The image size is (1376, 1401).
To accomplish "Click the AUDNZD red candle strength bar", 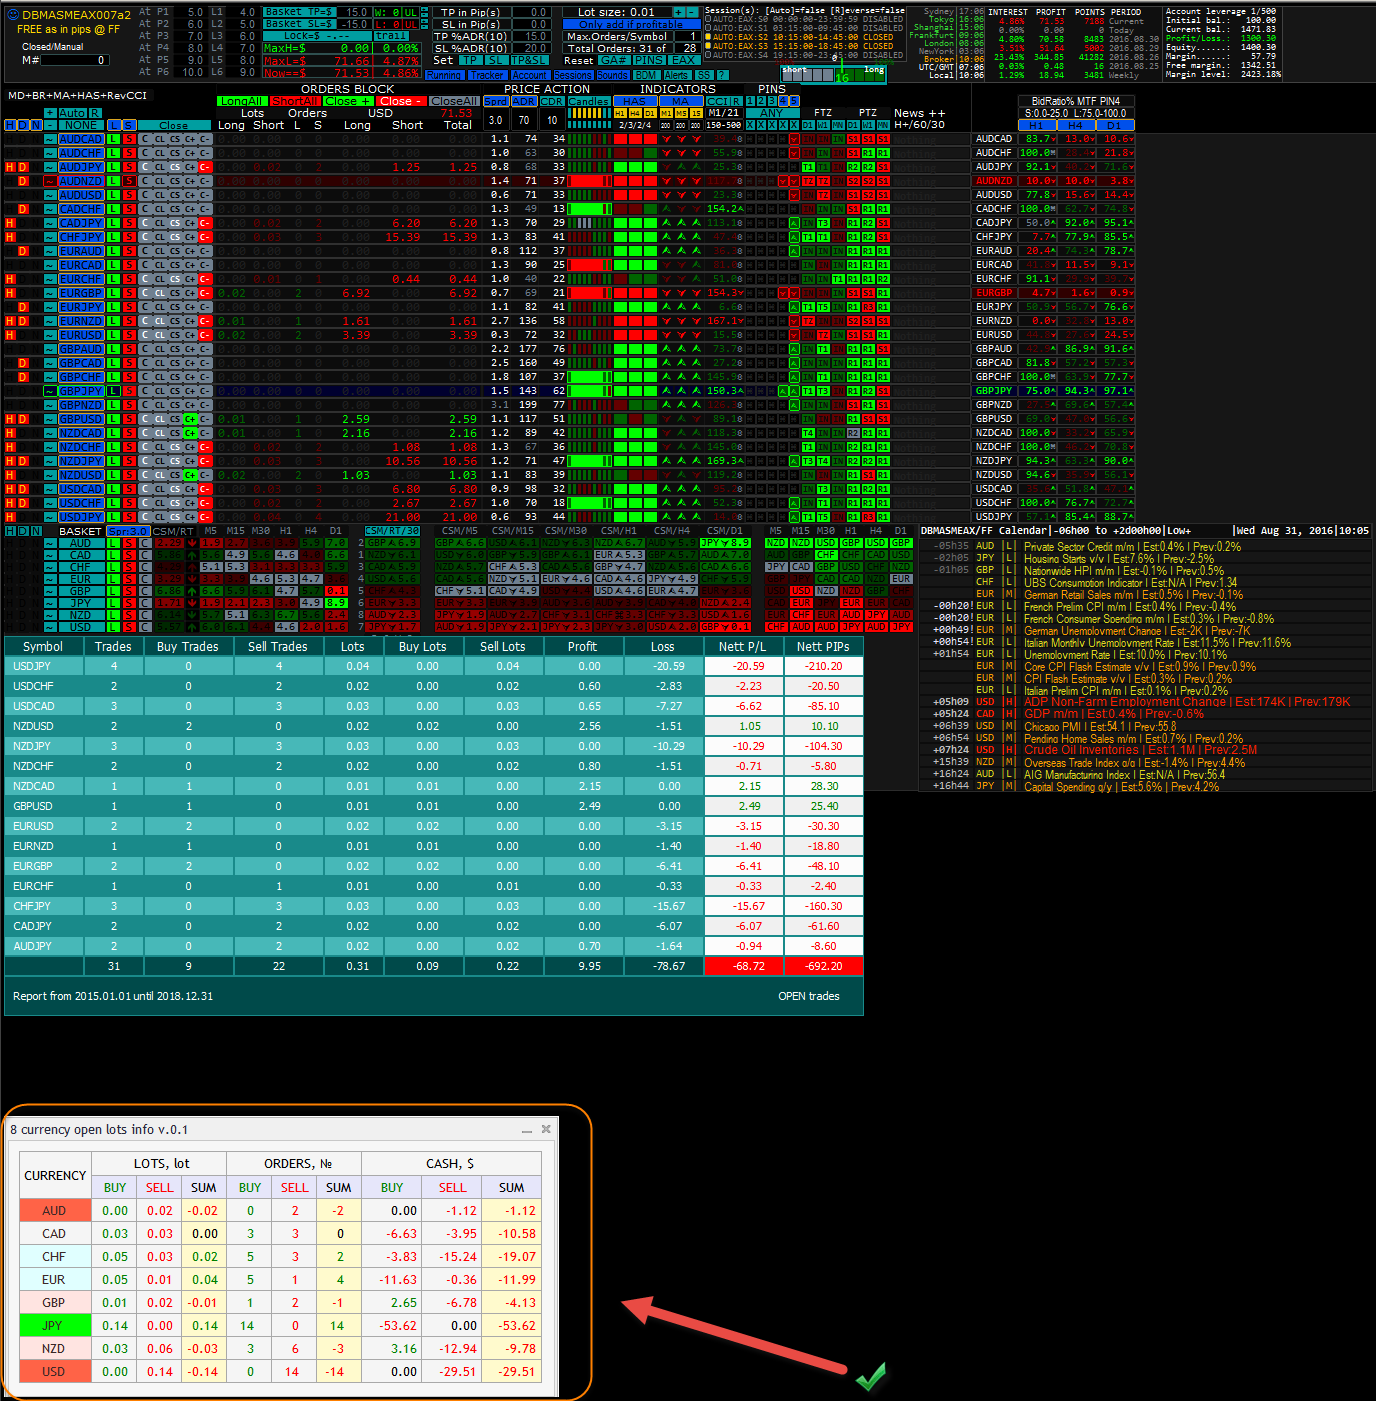I will (x=590, y=181).
